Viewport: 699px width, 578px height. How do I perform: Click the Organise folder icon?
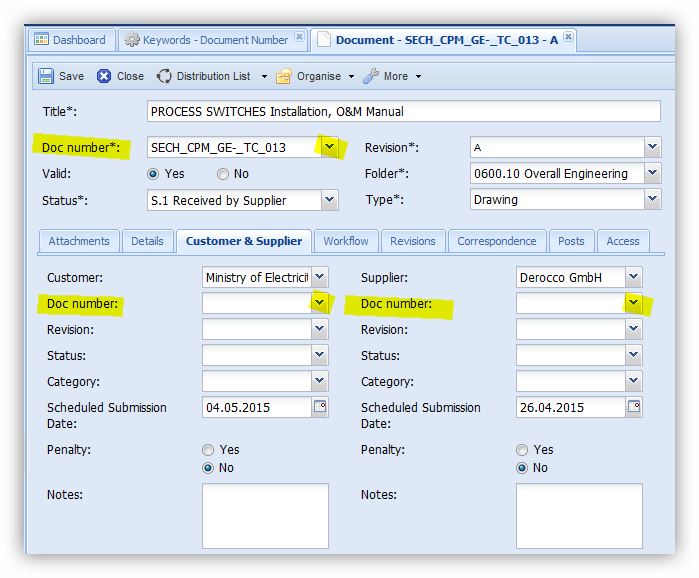[x=284, y=76]
